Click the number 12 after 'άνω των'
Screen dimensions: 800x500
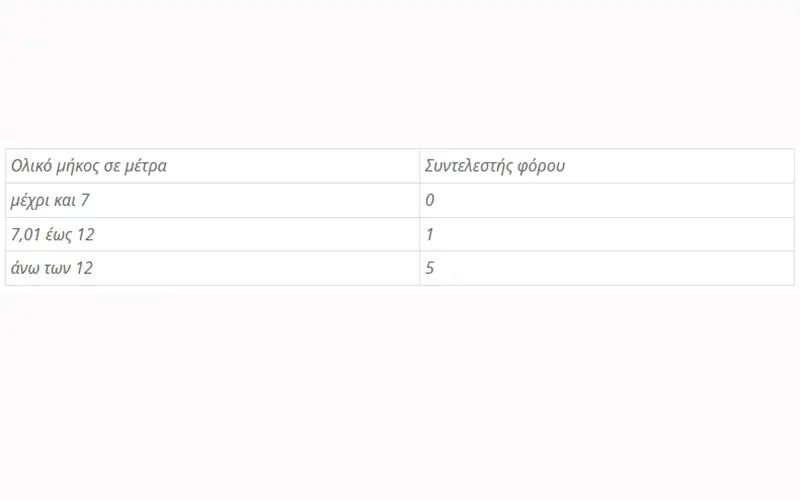pos(85,268)
